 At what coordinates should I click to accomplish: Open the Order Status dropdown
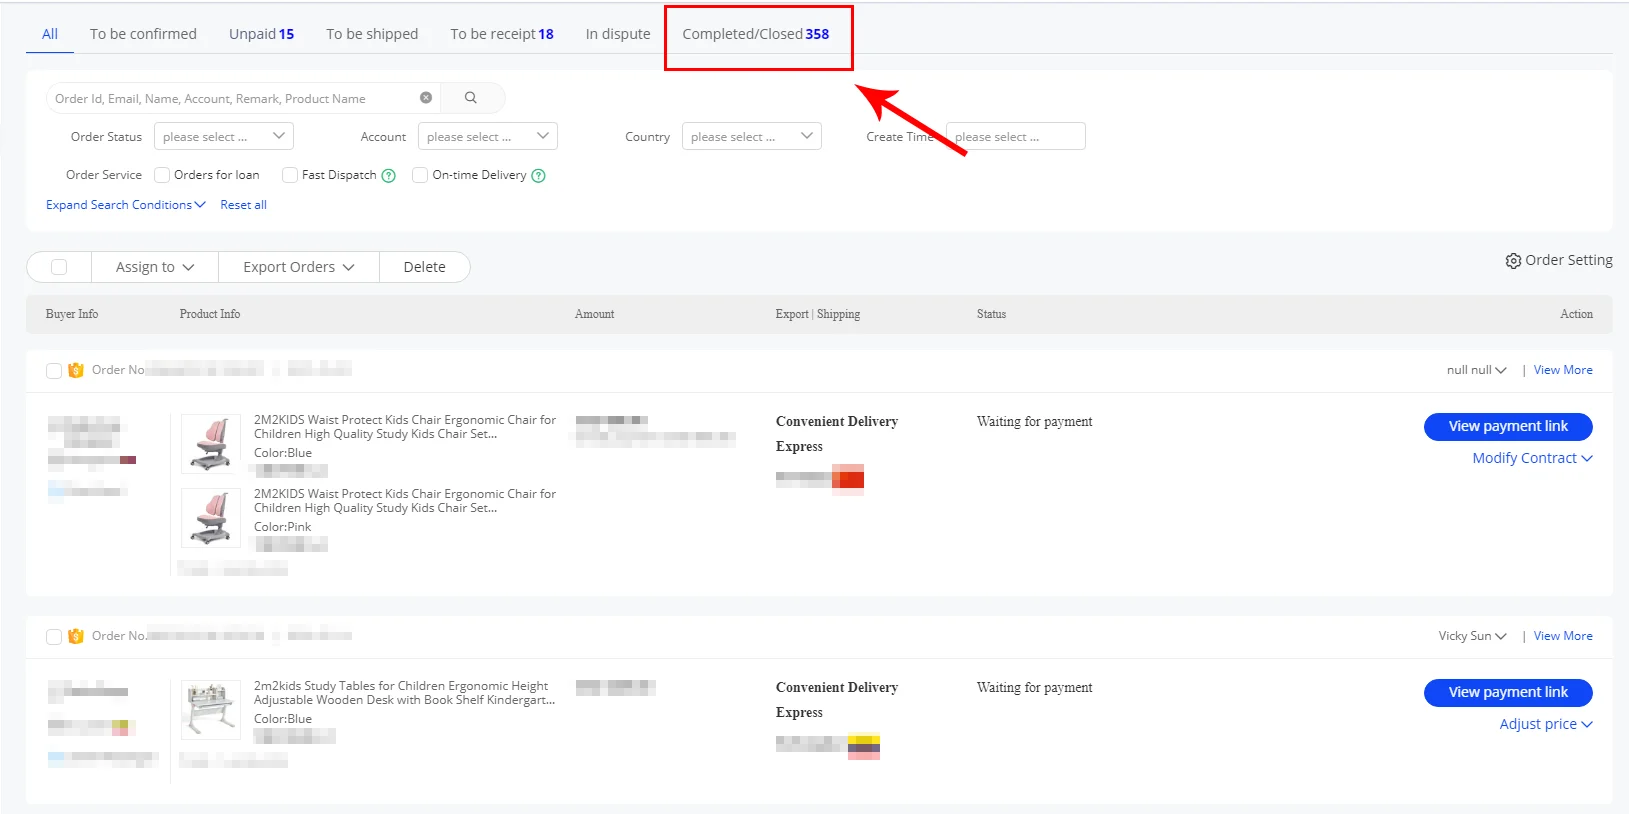point(223,137)
